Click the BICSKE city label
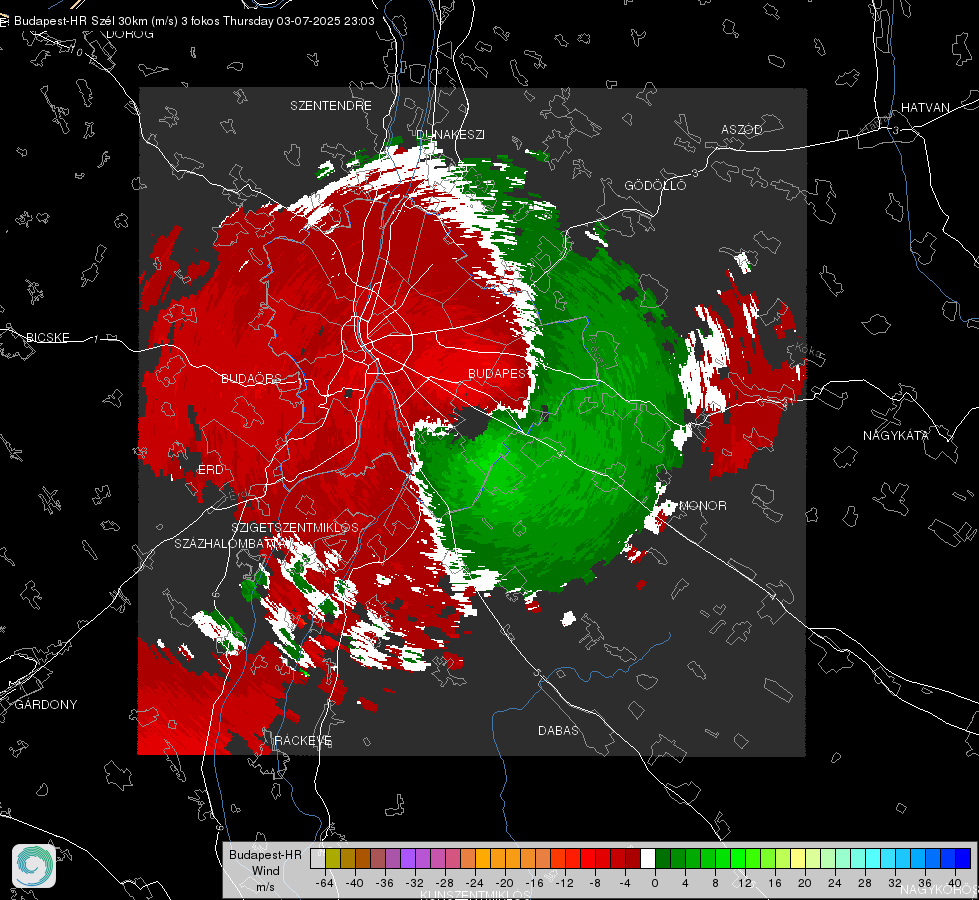 tap(47, 338)
